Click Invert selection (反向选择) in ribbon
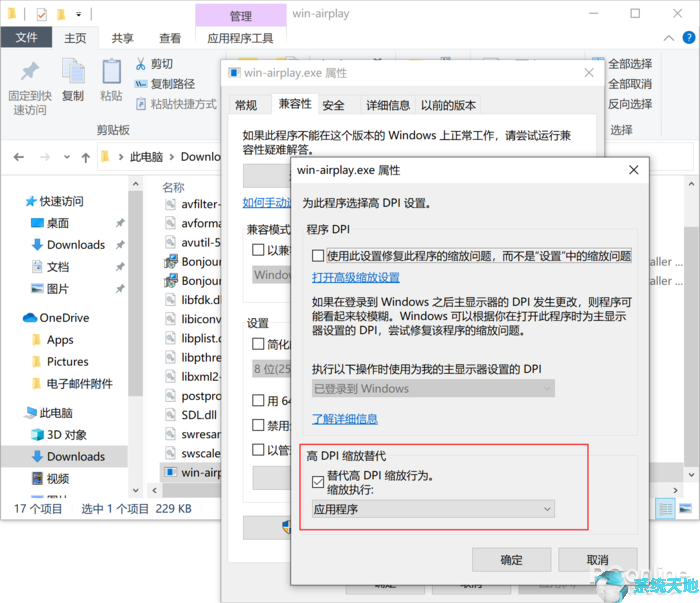The image size is (700, 603). [x=630, y=104]
